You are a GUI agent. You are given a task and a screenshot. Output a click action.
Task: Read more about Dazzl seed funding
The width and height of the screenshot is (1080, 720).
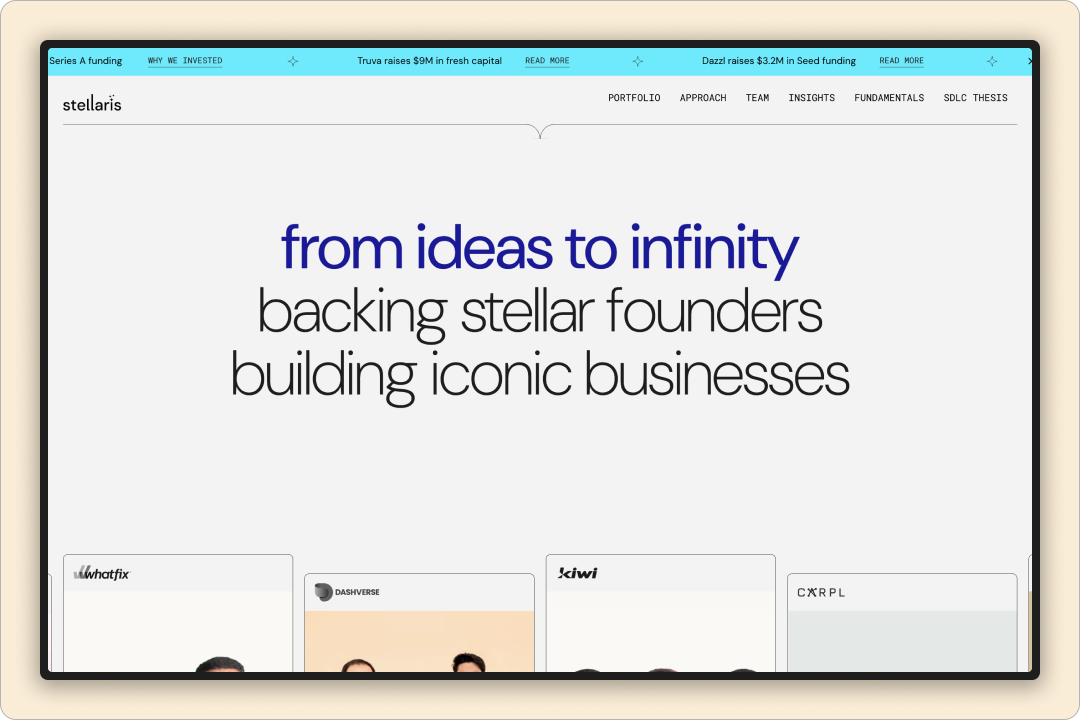(901, 61)
